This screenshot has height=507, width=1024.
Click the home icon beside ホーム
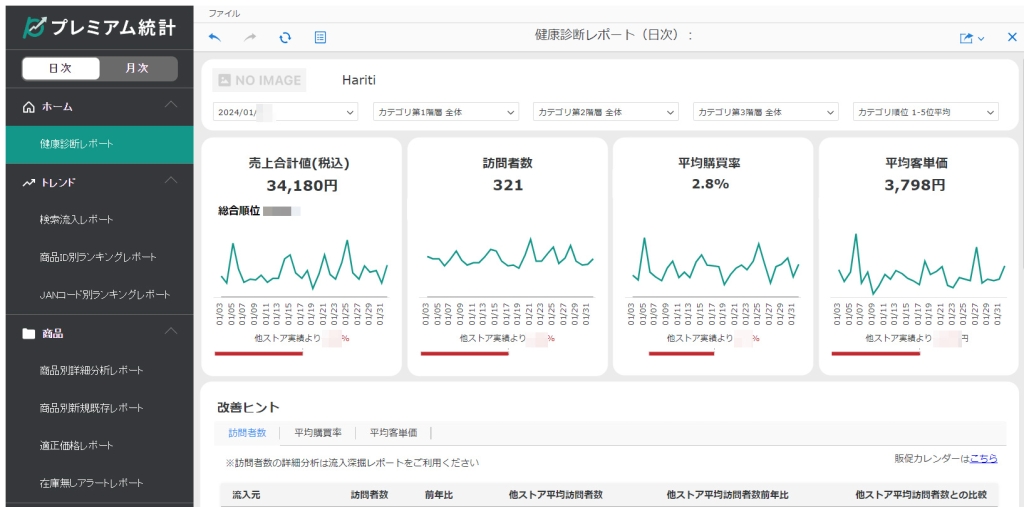(x=28, y=106)
